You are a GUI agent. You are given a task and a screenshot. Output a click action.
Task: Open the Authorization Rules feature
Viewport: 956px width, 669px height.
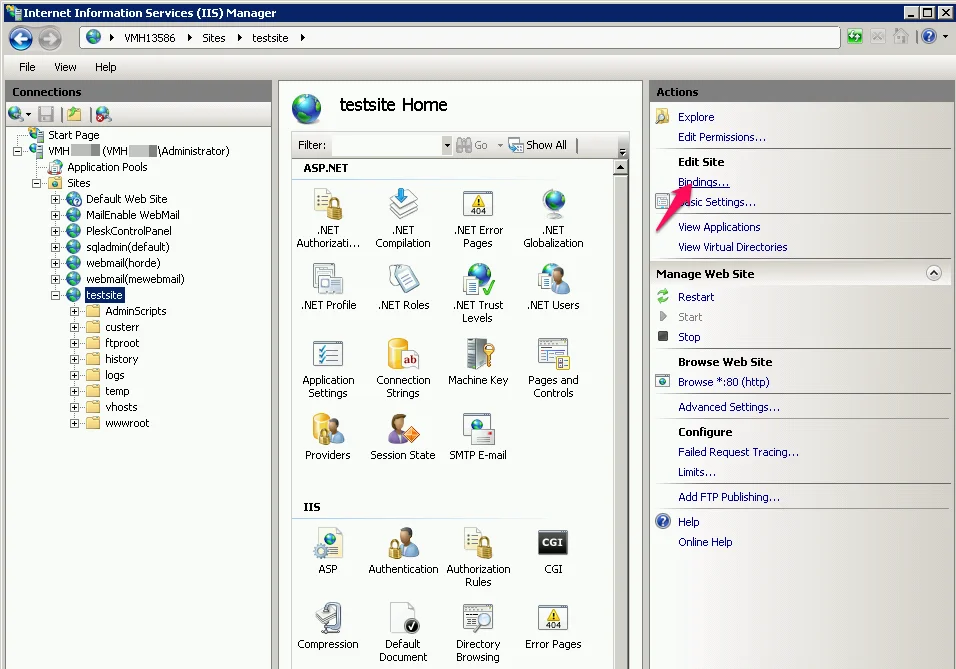click(478, 557)
